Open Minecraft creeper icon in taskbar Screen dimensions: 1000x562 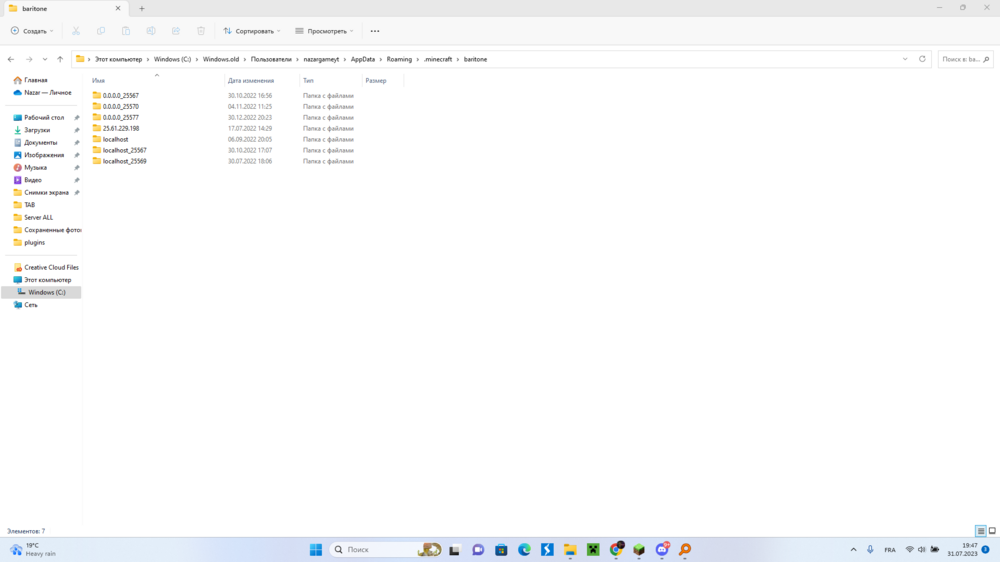593,549
